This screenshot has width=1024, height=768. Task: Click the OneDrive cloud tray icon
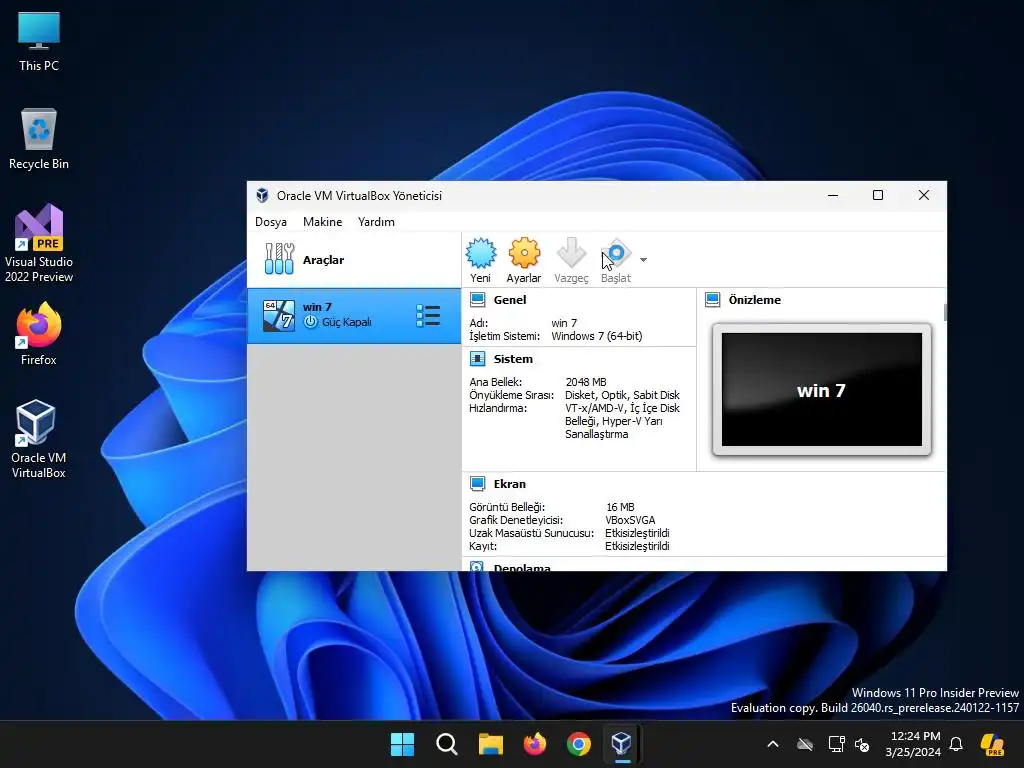(x=805, y=744)
